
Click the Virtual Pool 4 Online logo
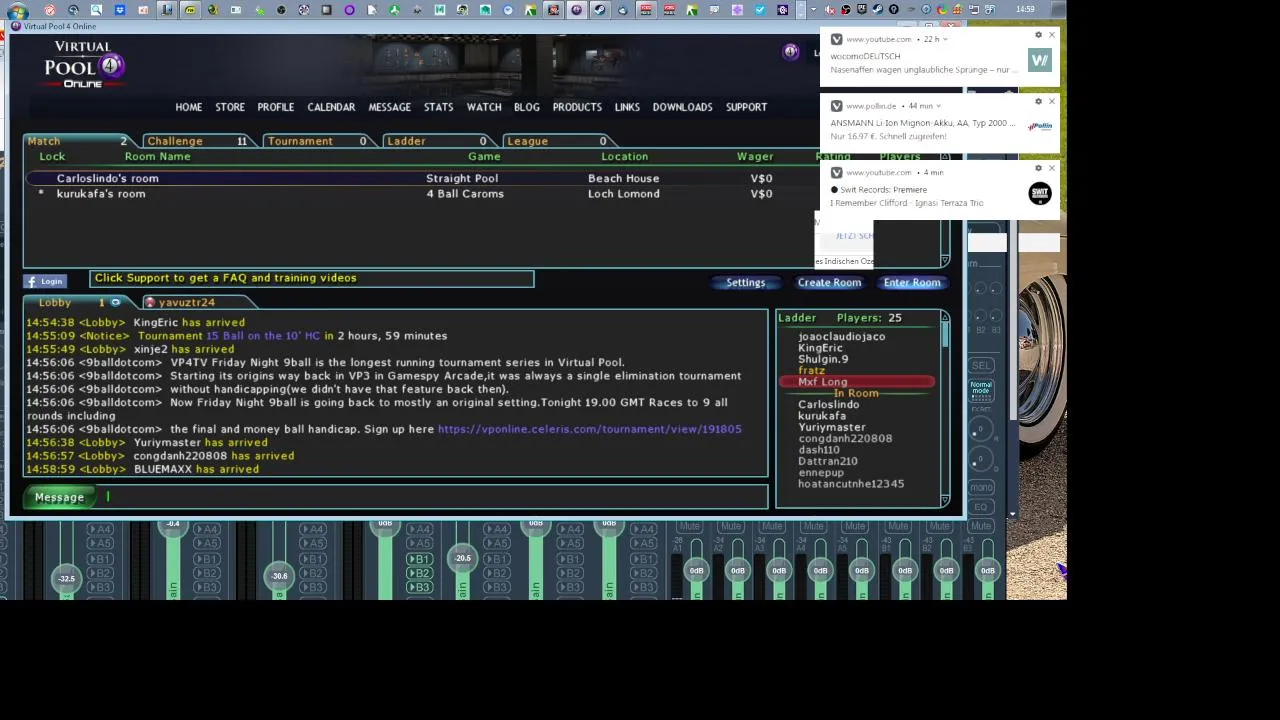[x=82, y=65]
